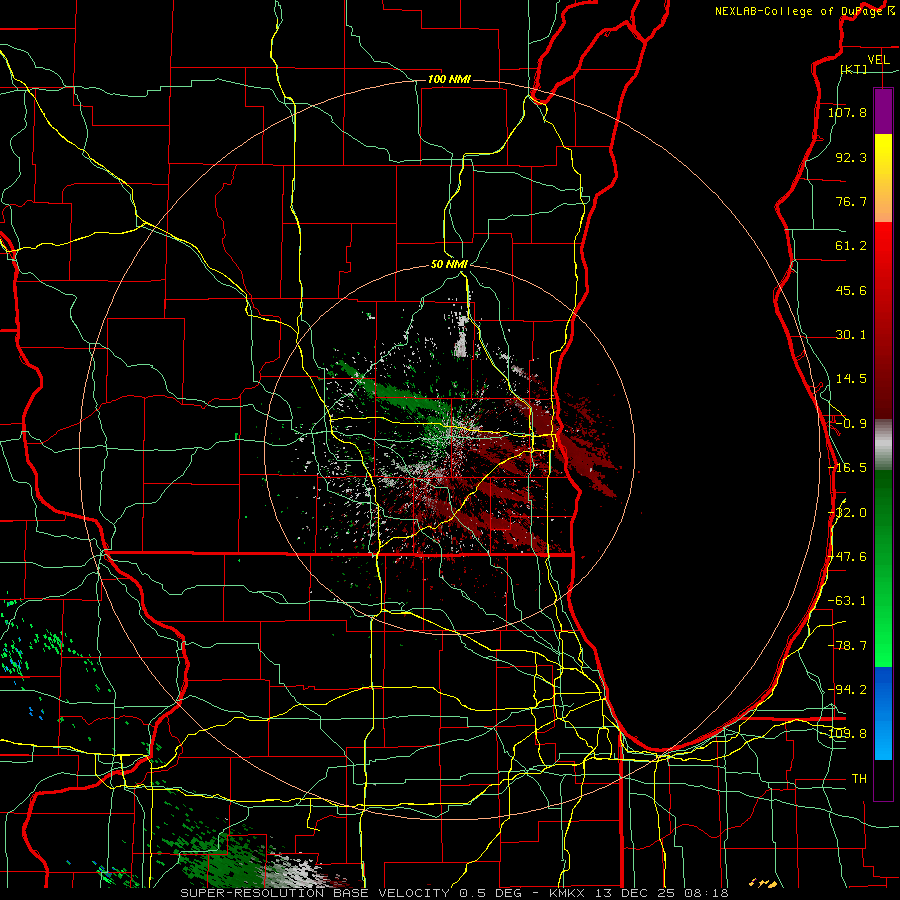Click the -32.0 velocity scale value
The width and height of the screenshot is (900, 900).
(x=847, y=513)
